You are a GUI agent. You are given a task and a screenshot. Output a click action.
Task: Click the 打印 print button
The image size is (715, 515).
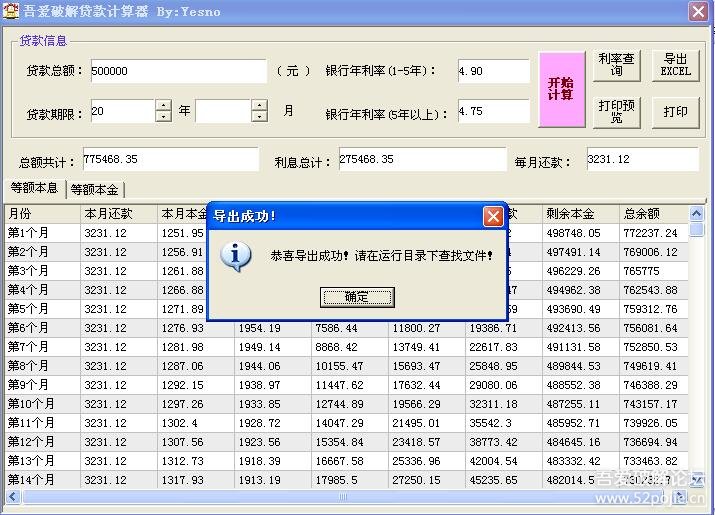[x=675, y=112]
